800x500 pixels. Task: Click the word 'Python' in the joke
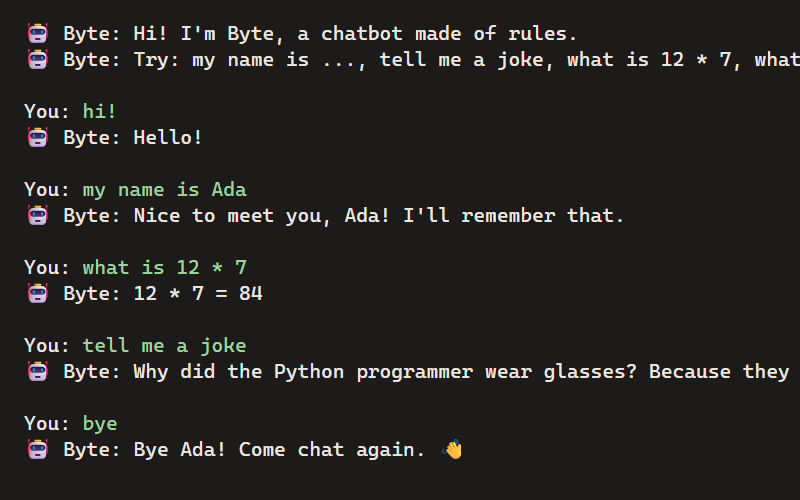pos(309,372)
